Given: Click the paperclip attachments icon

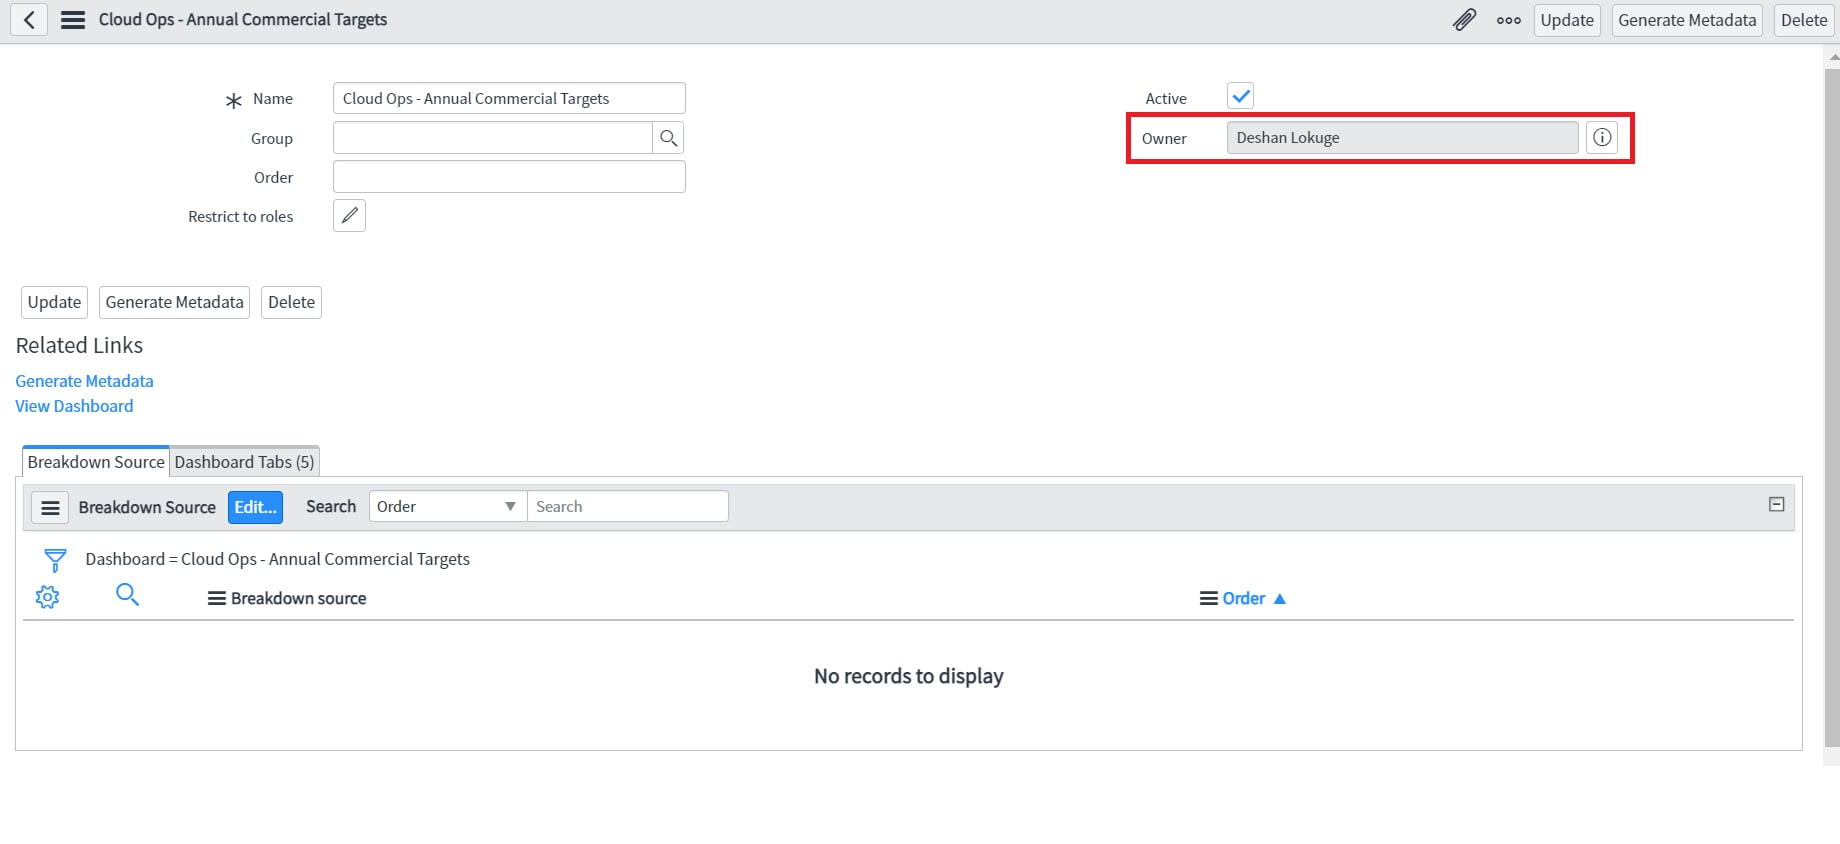Looking at the screenshot, I should point(1464,20).
